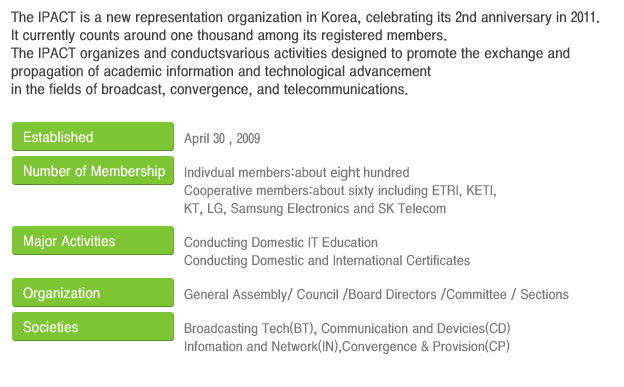Click the Board Directors text
The image size is (624, 387).
tap(392, 294)
